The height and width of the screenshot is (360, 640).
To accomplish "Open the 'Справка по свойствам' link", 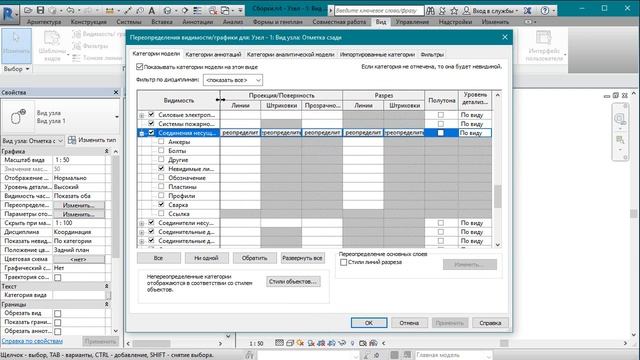I will click(x=32, y=341).
